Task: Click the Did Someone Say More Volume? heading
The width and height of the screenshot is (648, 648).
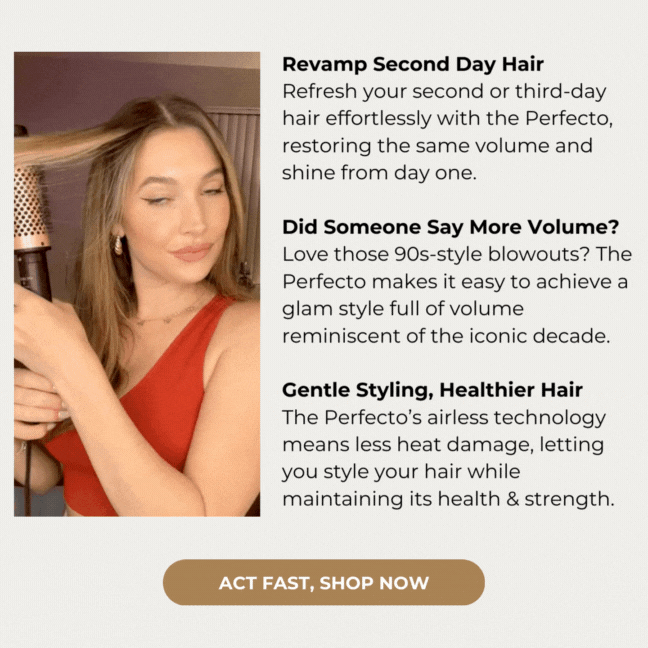Action: (450, 227)
